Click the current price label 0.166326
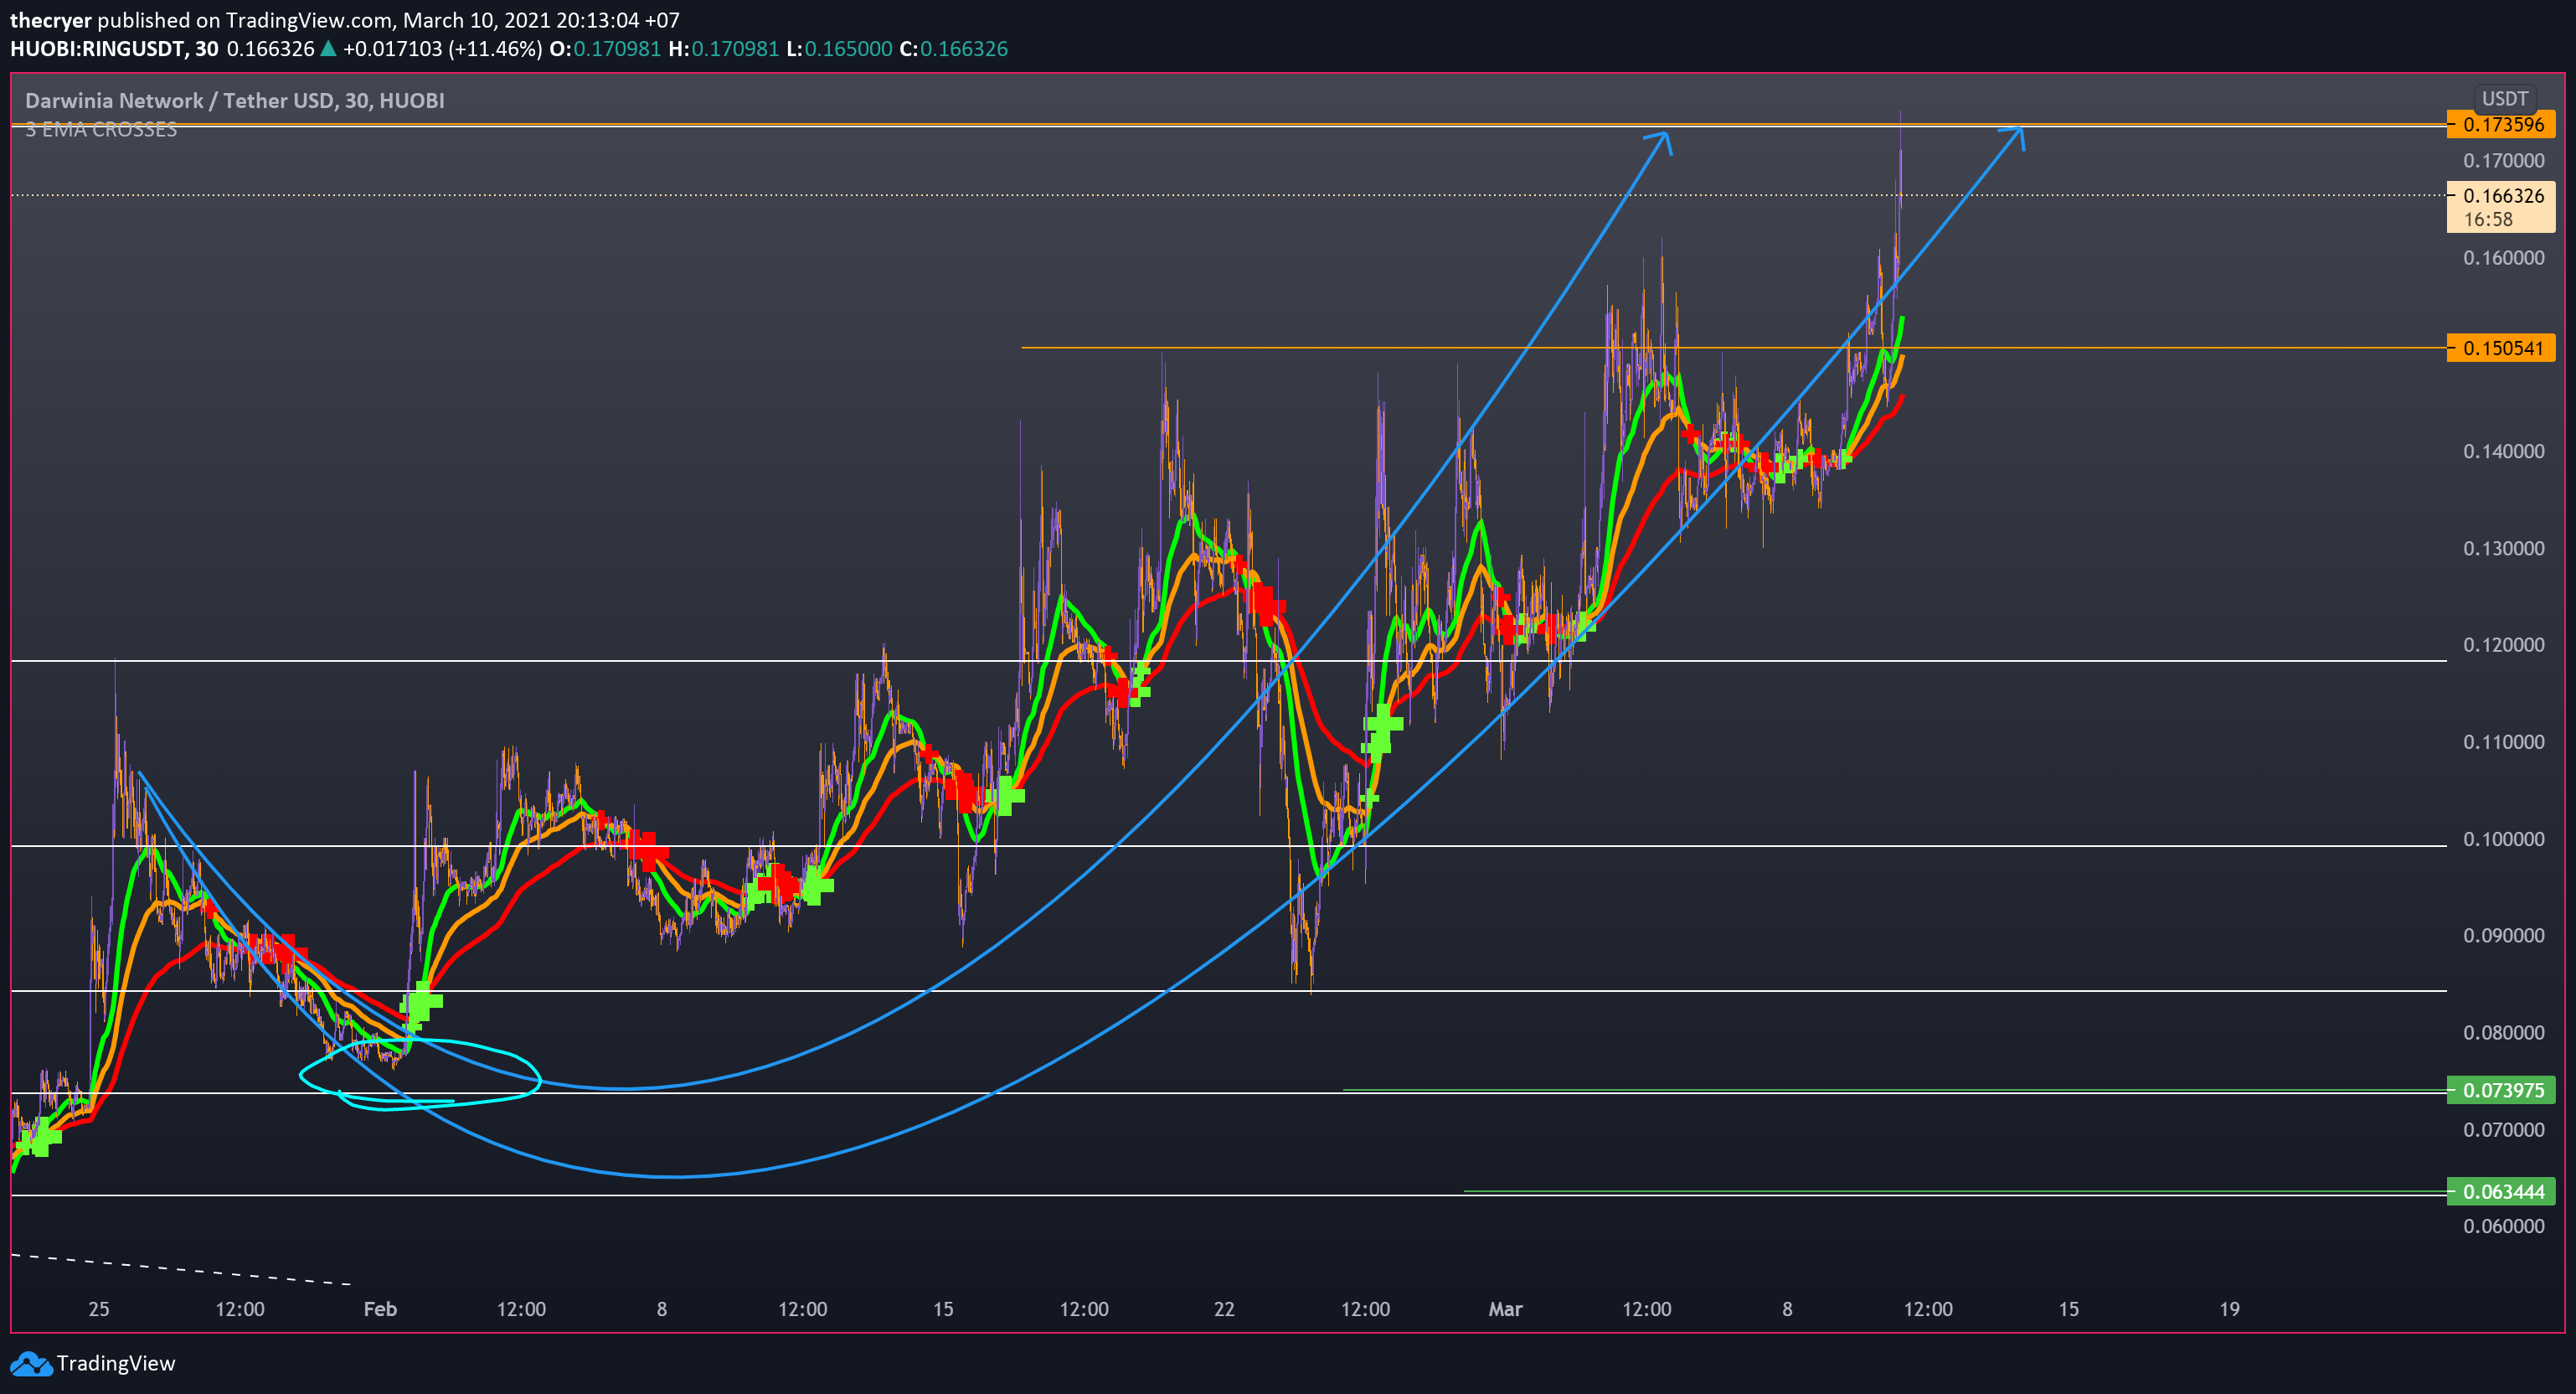The width and height of the screenshot is (2576, 1394). coord(2503,195)
